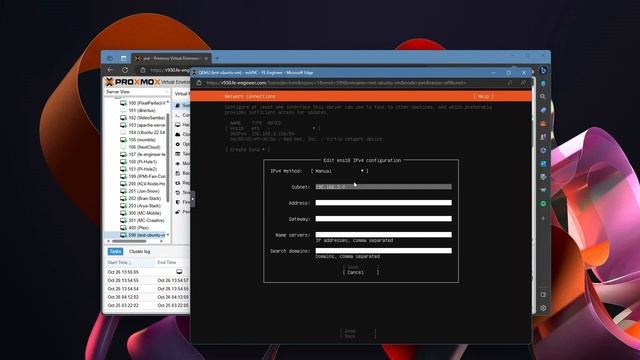Open the Options gear icon in Proxmox menu
640x360 pixels.
click(x=178, y=144)
